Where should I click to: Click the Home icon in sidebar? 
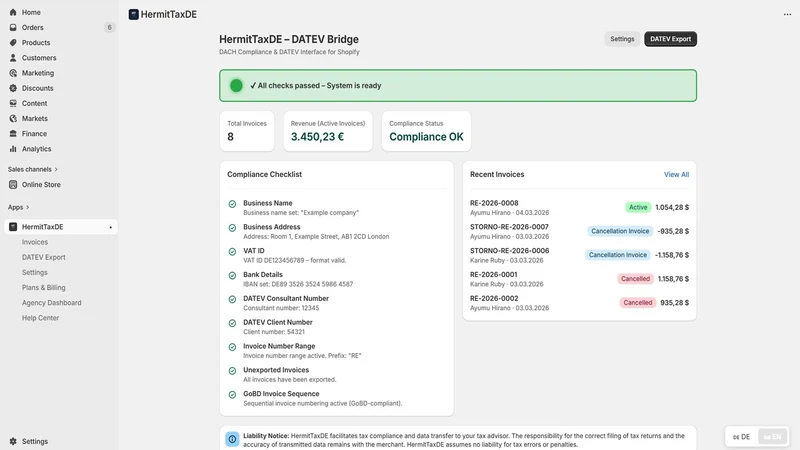13,12
